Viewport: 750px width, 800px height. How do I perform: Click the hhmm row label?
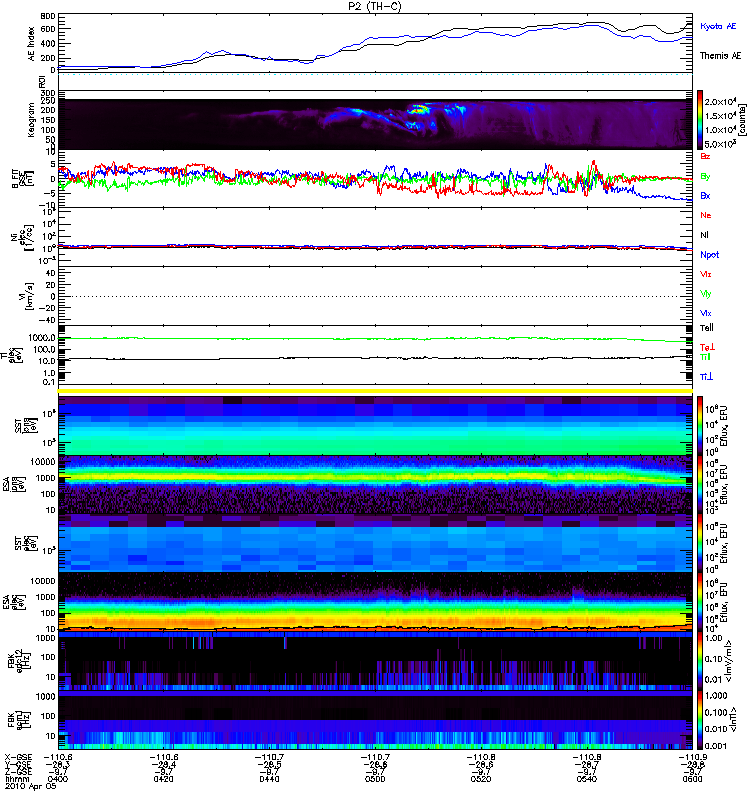(x=15, y=779)
